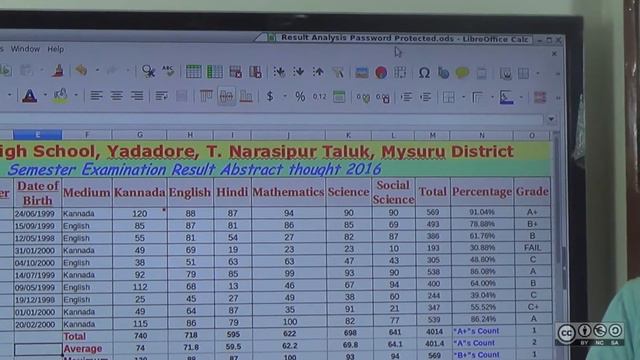Click the yellow Insert Comment icon

pos(462,73)
